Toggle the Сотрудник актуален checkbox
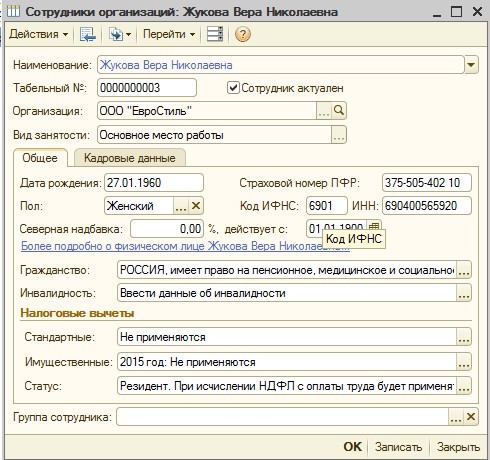This screenshot has height=460, width=490. [x=233, y=88]
